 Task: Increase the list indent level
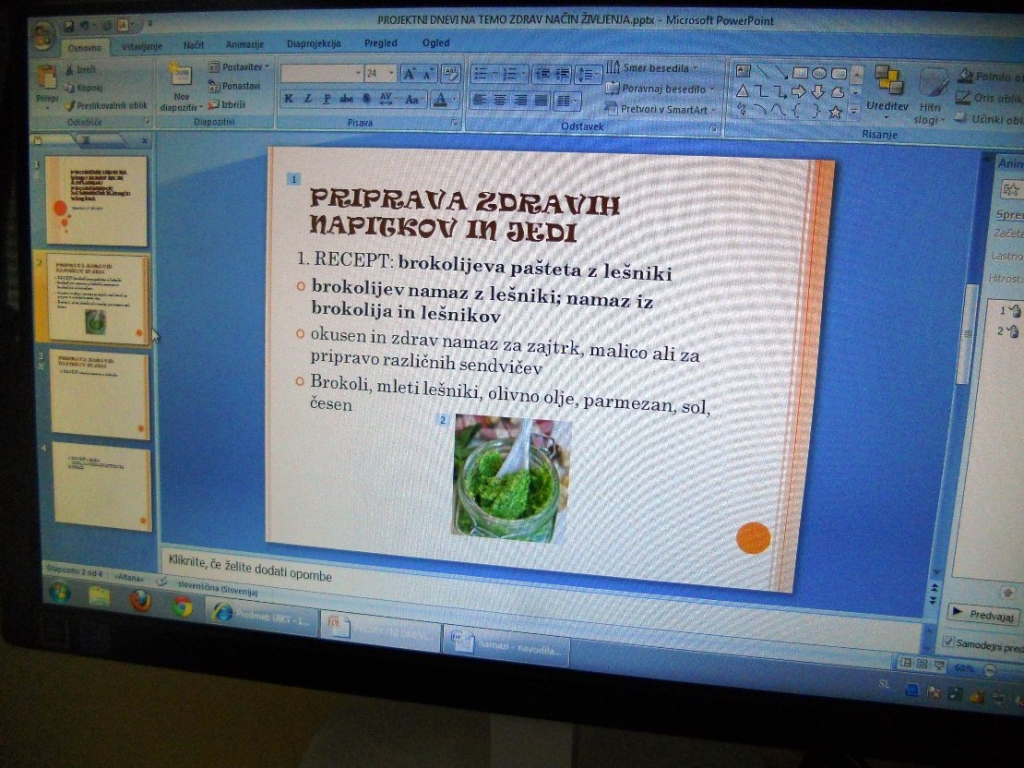pyautogui.click(x=562, y=74)
